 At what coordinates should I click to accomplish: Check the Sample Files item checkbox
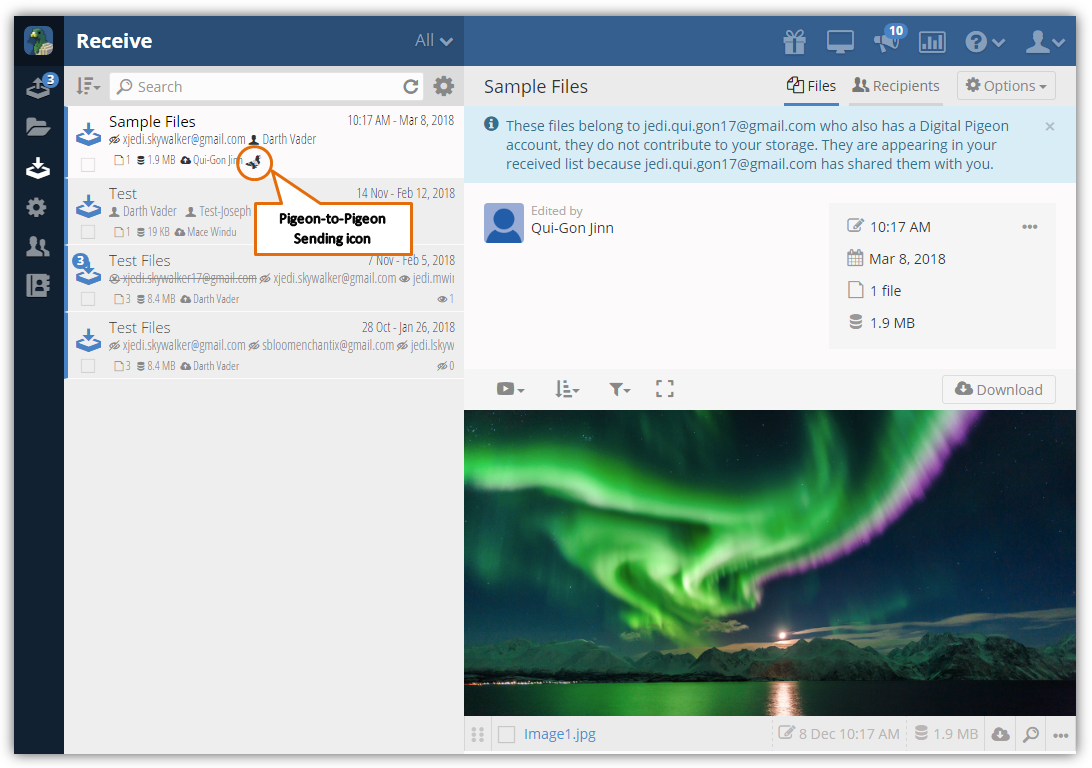88,164
